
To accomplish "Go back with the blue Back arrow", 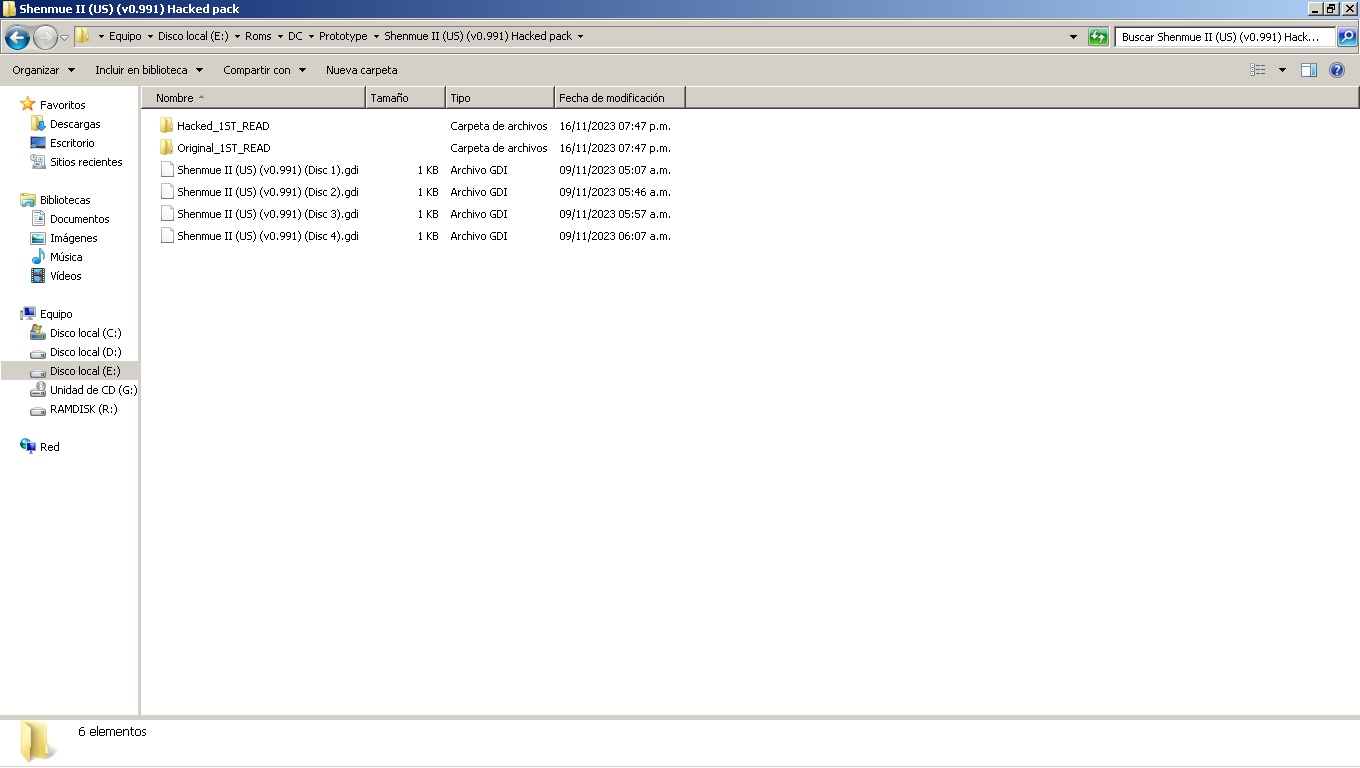I will pos(17,38).
